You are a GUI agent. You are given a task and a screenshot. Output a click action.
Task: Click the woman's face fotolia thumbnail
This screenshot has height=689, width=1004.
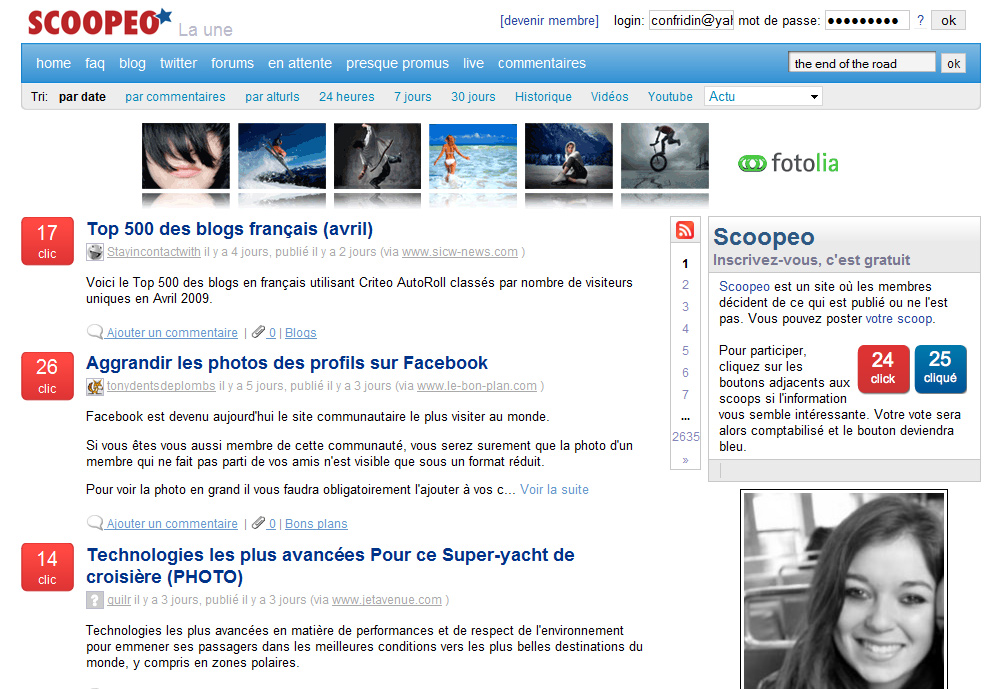(x=186, y=156)
